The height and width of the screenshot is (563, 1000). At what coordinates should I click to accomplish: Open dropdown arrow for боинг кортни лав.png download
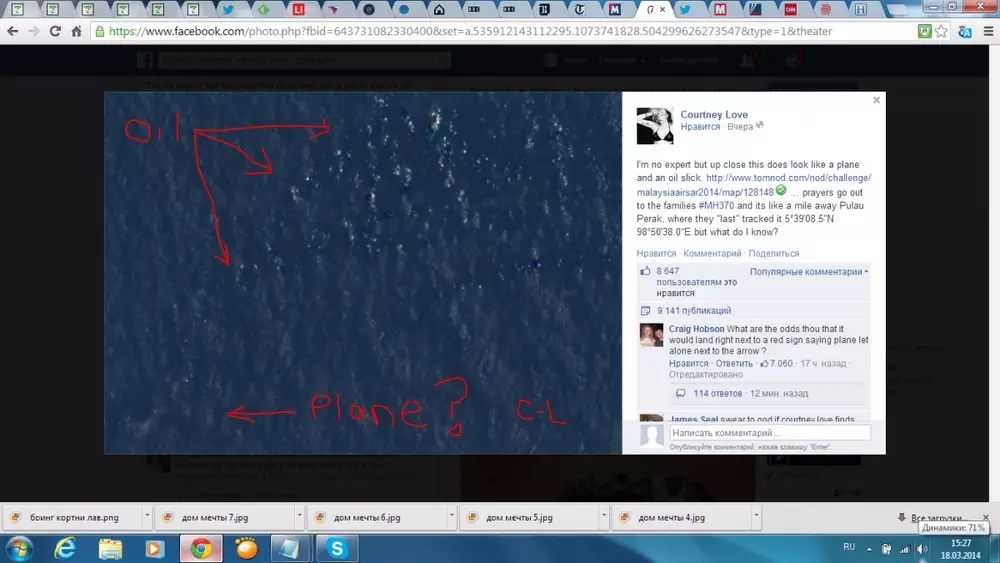(147, 517)
